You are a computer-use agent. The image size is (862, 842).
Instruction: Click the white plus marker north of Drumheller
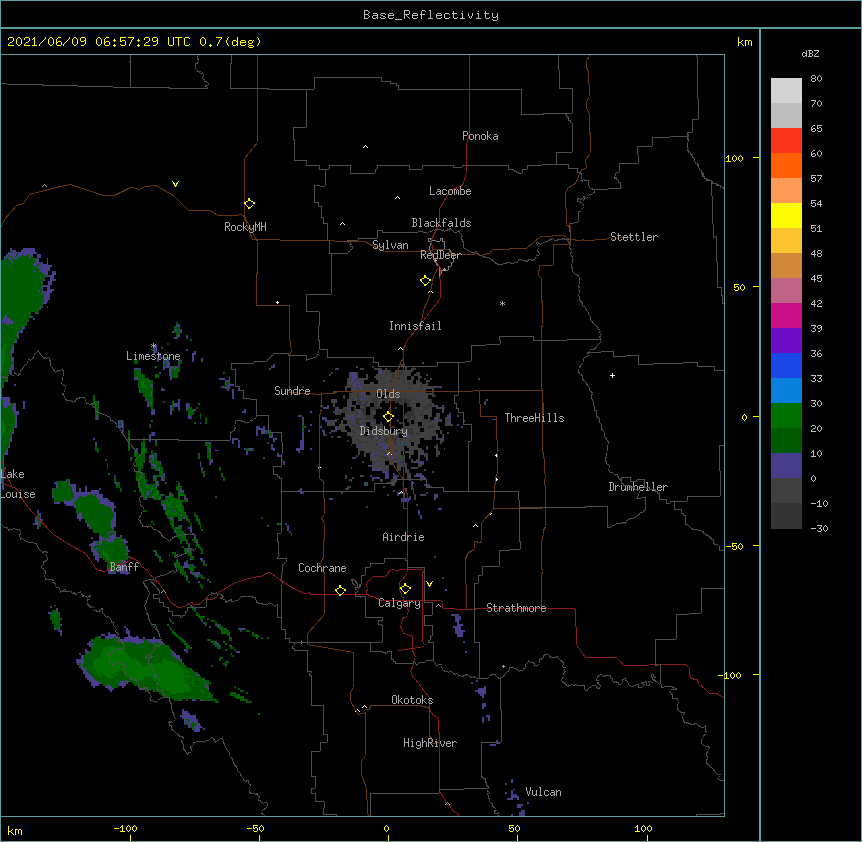pyautogui.click(x=612, y=375)
